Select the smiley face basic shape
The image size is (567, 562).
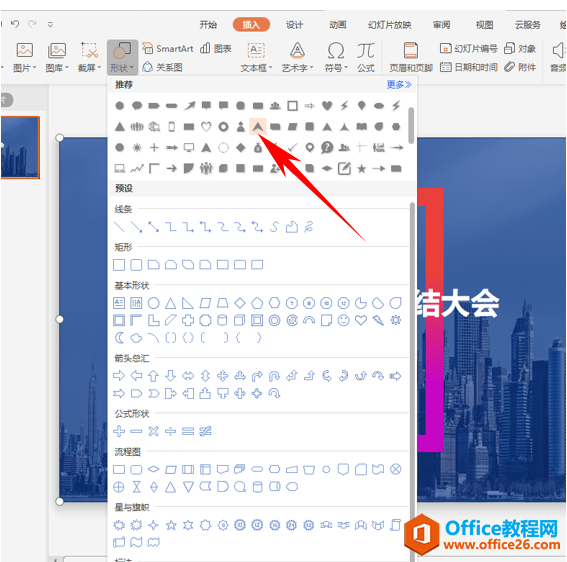(x=344, y=320)
